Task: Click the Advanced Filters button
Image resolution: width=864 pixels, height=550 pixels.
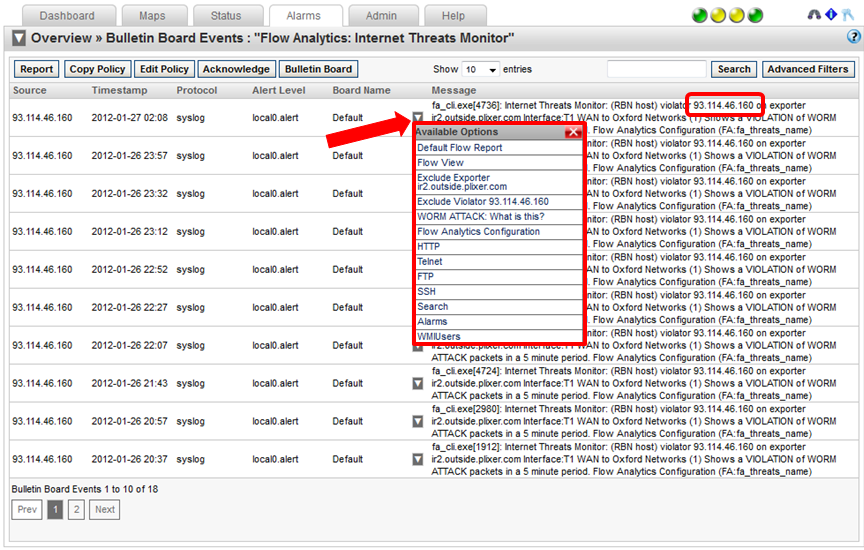Action: tap(808, 70)
